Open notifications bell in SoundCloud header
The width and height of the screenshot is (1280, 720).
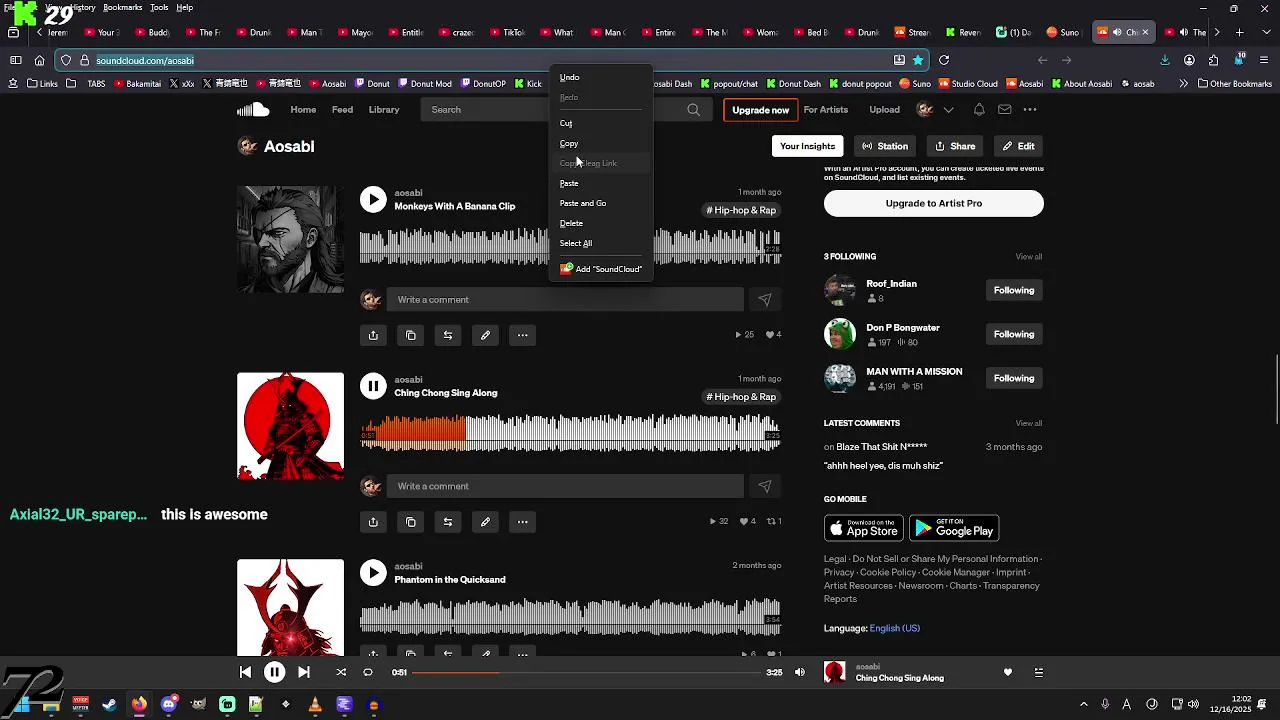point(979,109)
